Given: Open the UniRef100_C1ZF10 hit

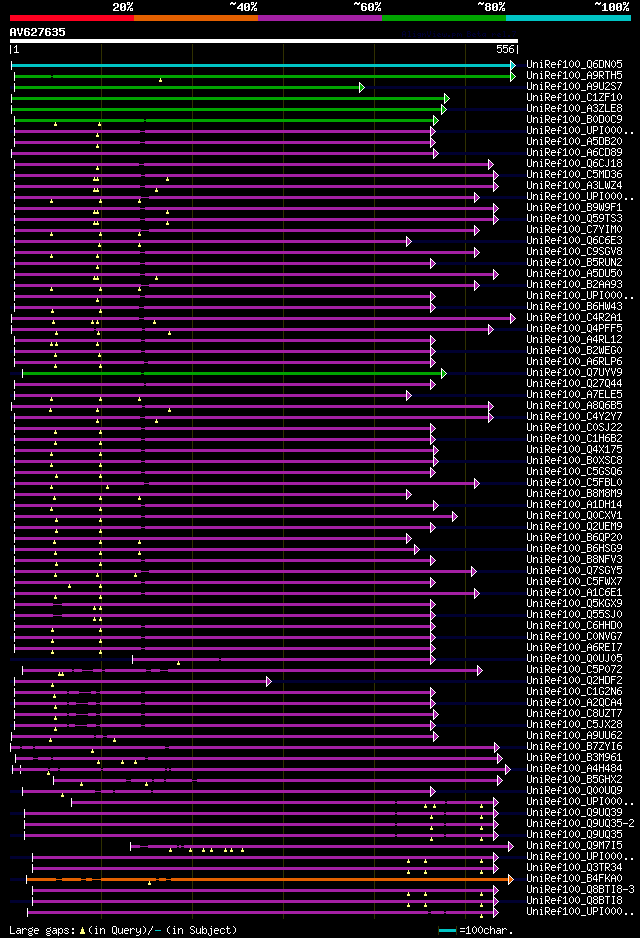Looking at the screenshot, I should click(574, 97).
